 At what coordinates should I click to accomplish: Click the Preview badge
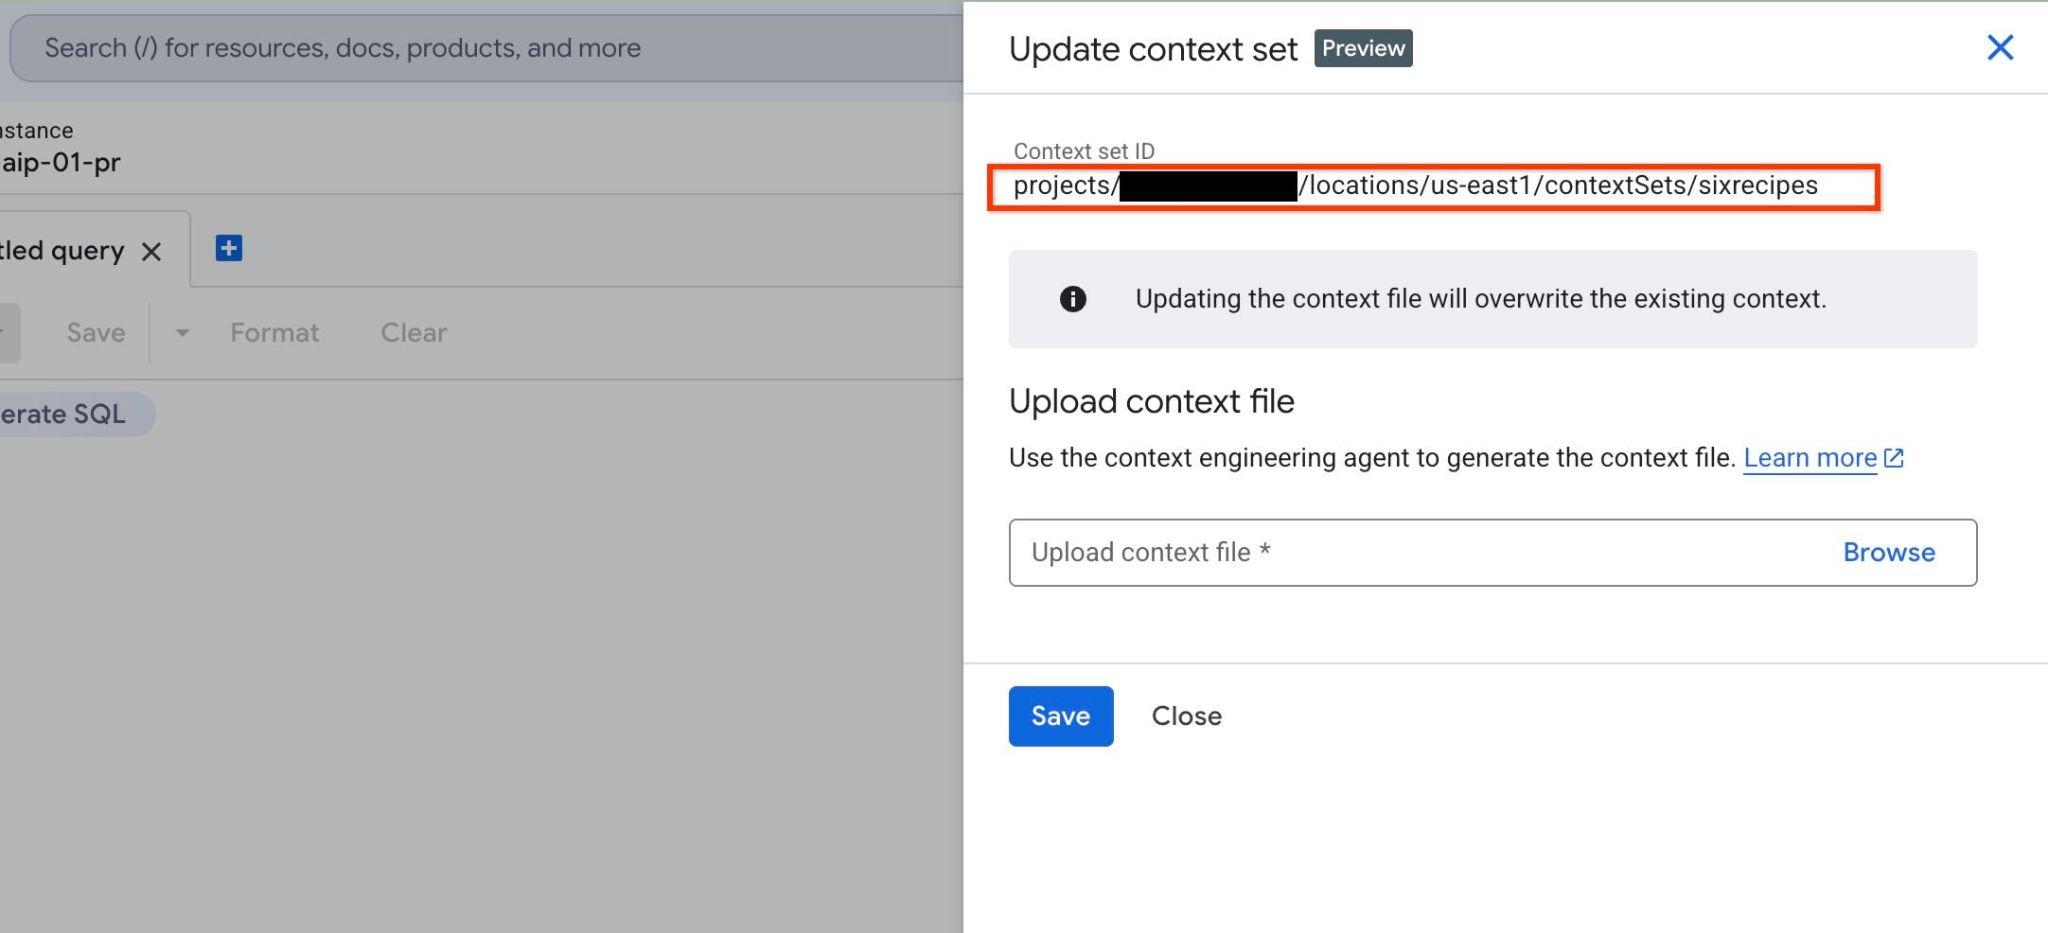[x=1363, y=48]
